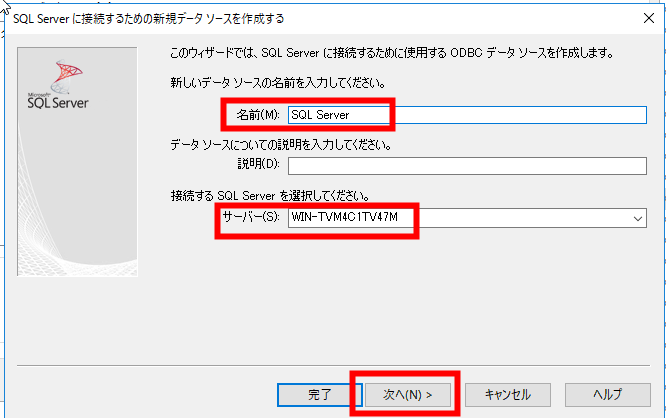
Task: Cancel the wizard via キャンセル button
Action: 508,395
